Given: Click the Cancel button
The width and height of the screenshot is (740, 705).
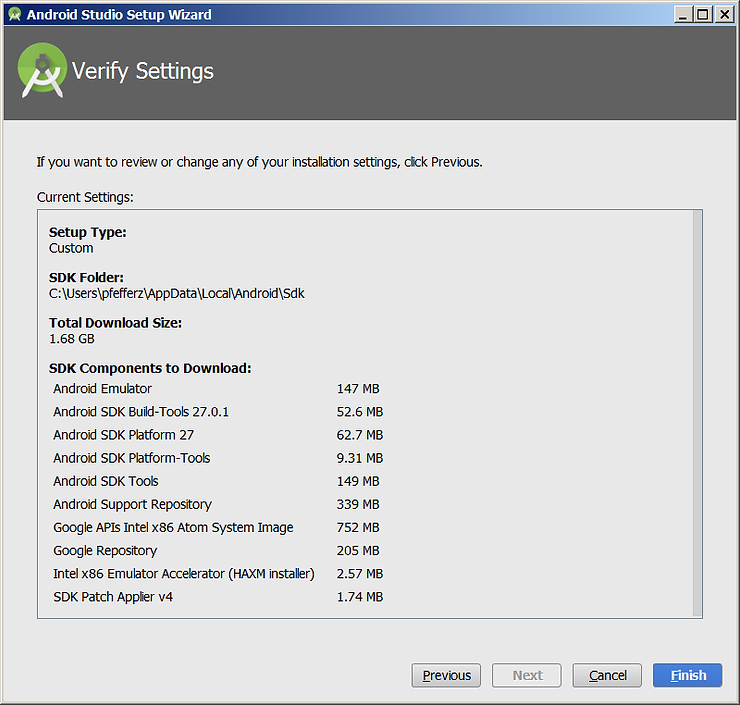Looking at the screenshot, I should 607,675.
